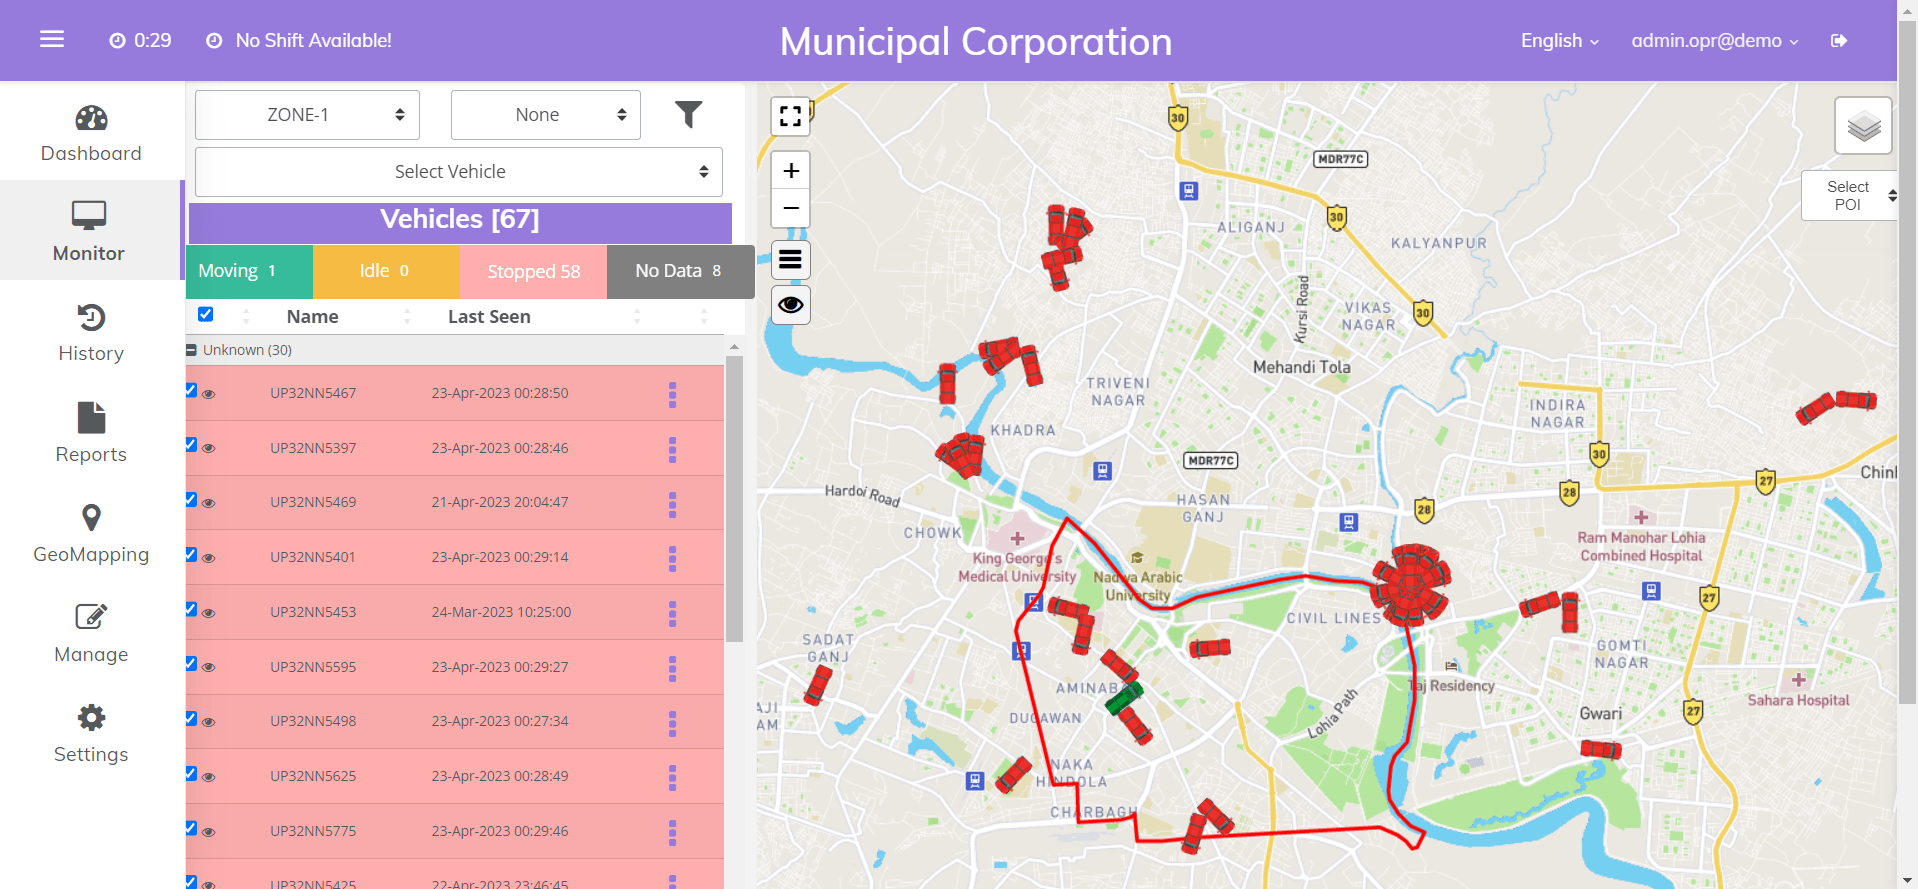The width and height of the screenshot is (1918, 889).
Task: Click the logout icon in header
Action: (1838, 41)
